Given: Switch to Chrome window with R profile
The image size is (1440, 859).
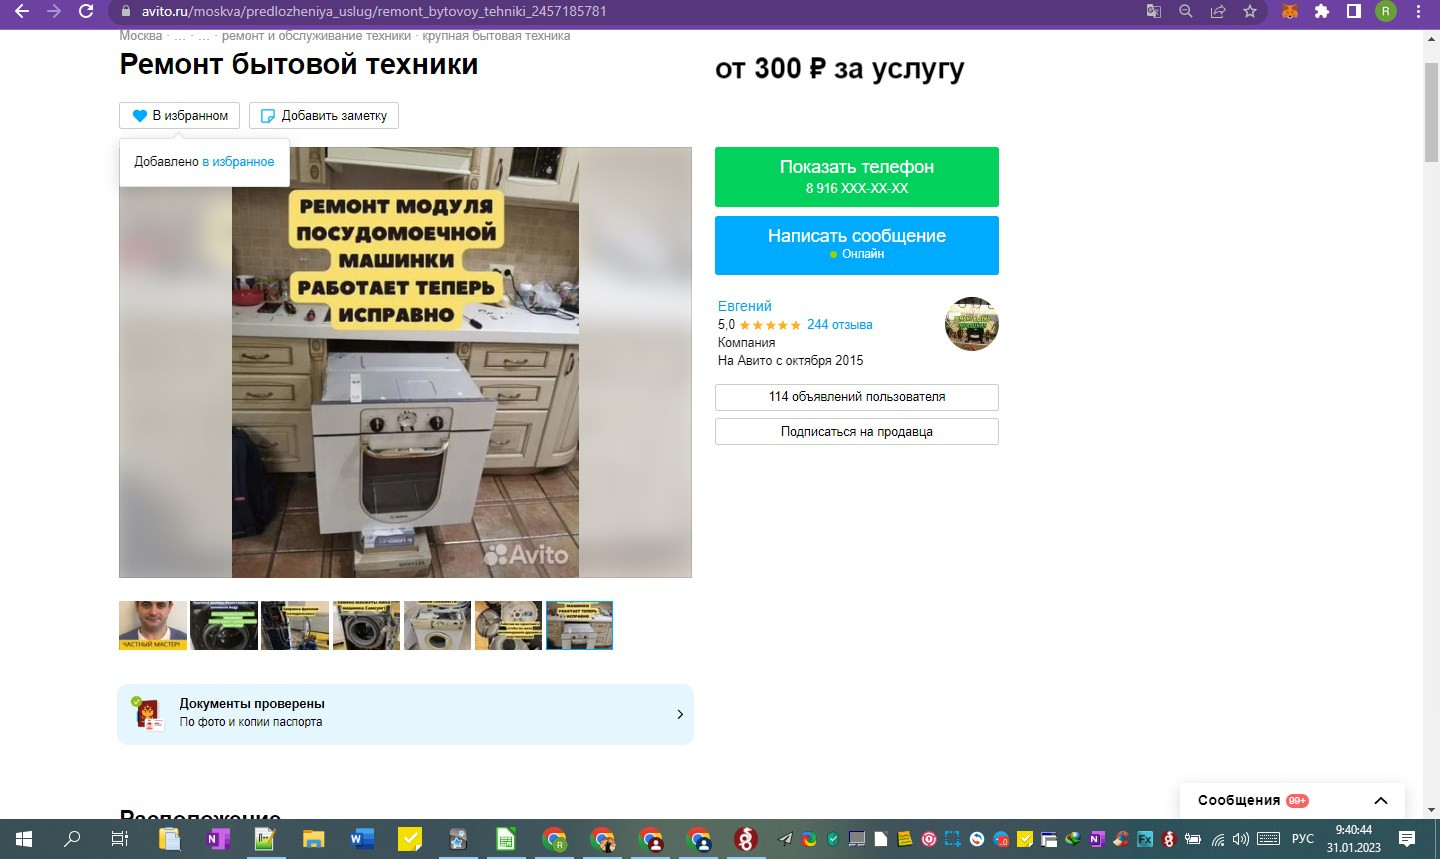Looking at the screenshot, I should 554,839.
